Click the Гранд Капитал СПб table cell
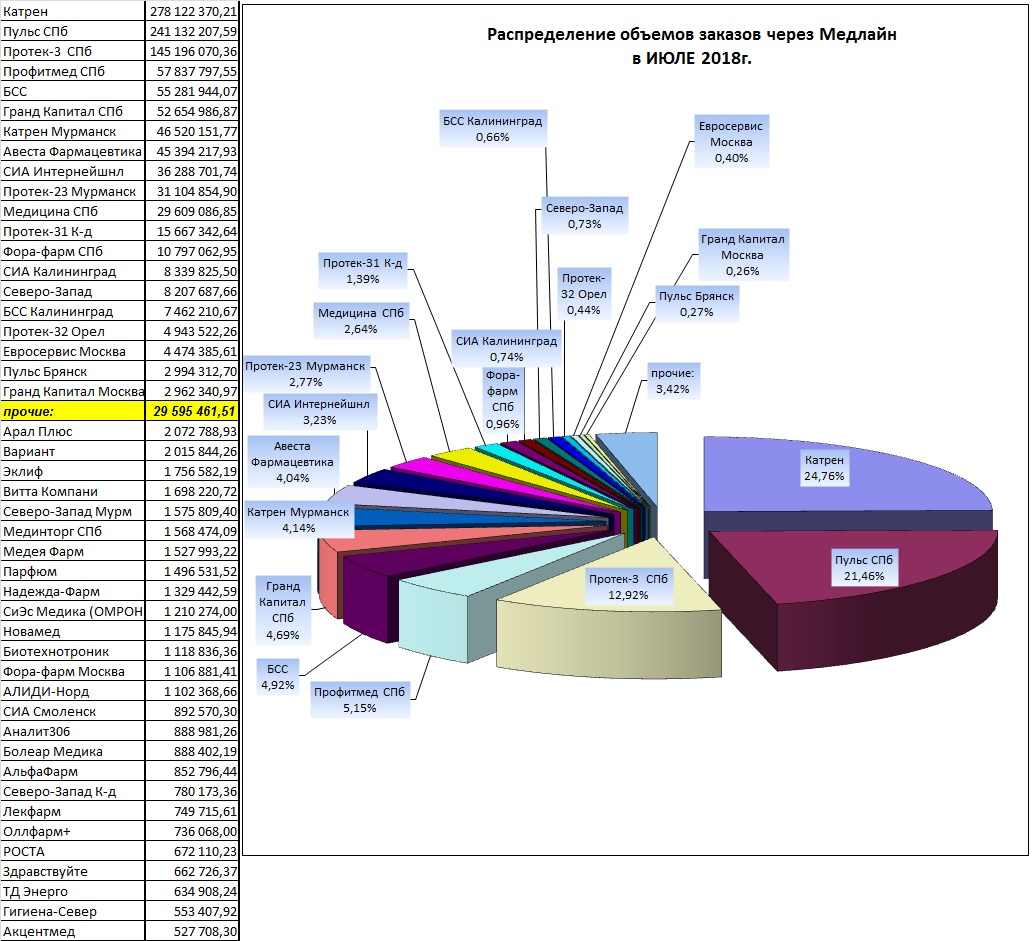This screenshot has height=941, width=1034. [x=73, y=111]
